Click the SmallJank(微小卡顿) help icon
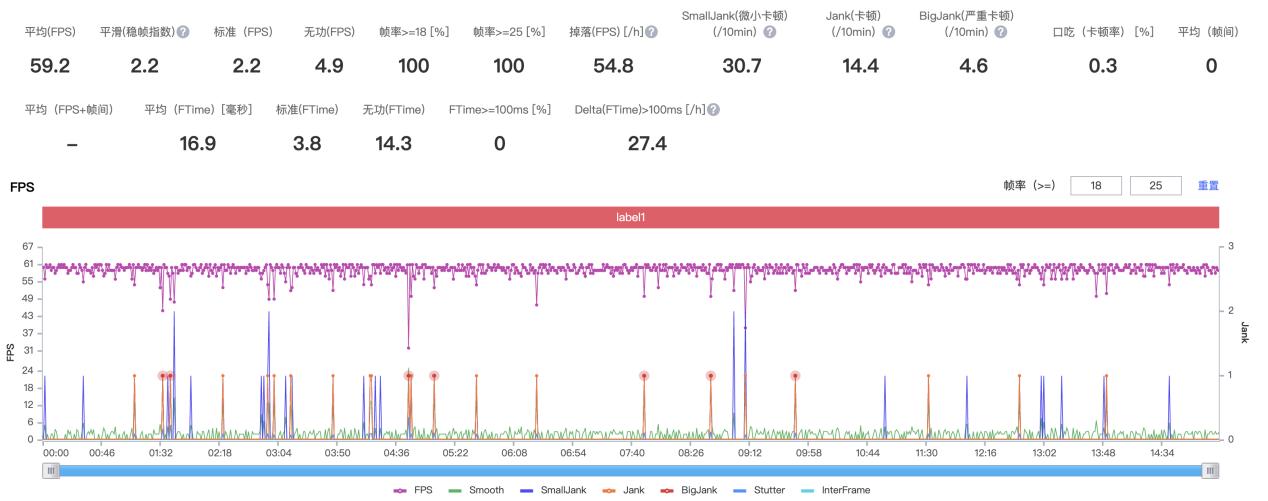The image size is (1268, 501). click(x=769, y=32)
